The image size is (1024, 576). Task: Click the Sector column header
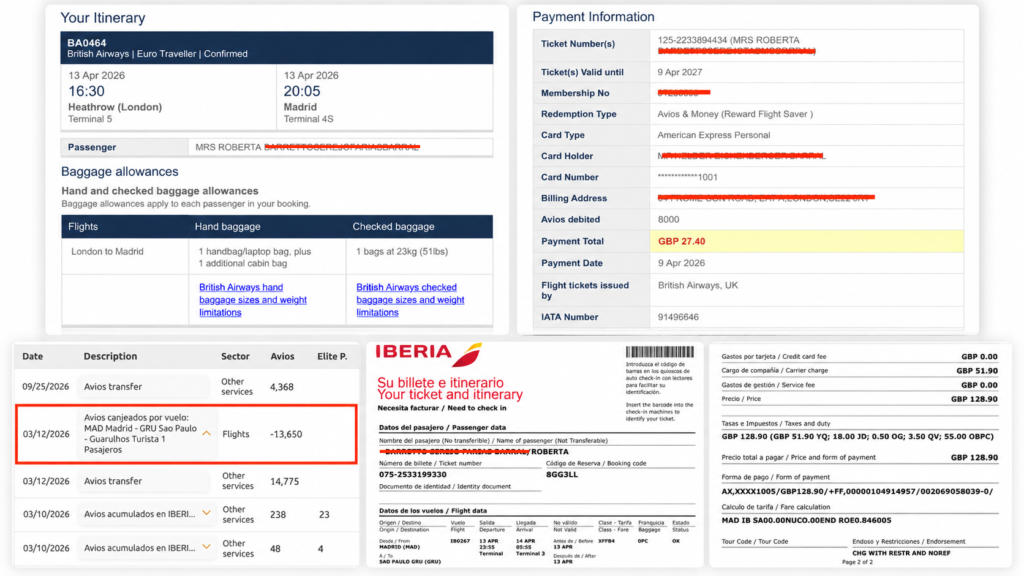(235, 357)
